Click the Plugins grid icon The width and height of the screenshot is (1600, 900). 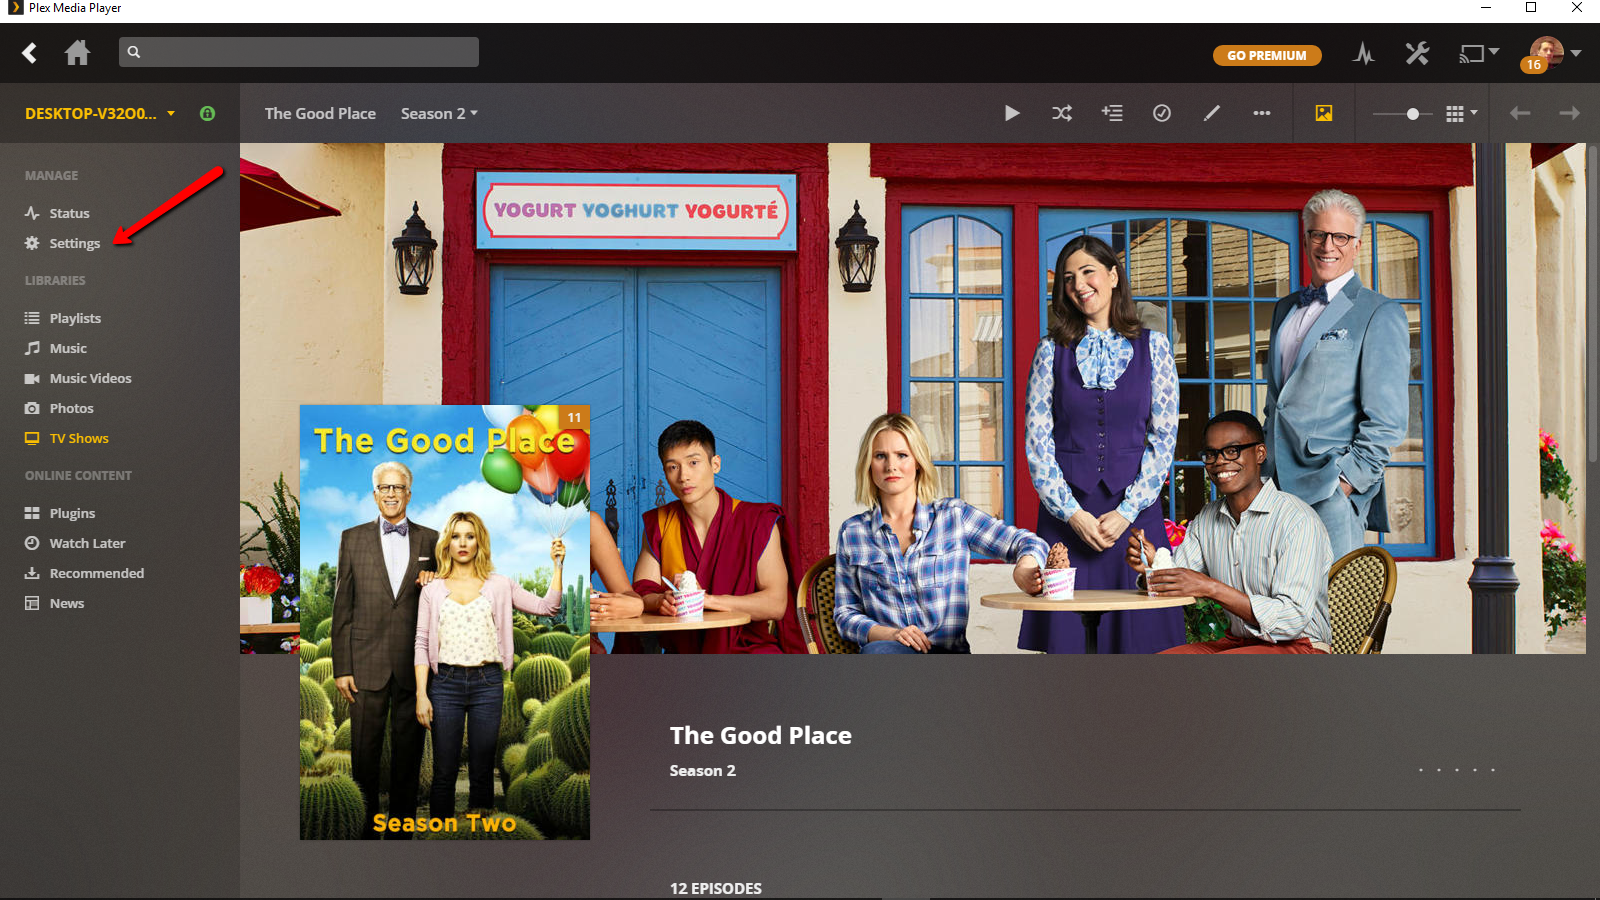[x=32, y=513]
